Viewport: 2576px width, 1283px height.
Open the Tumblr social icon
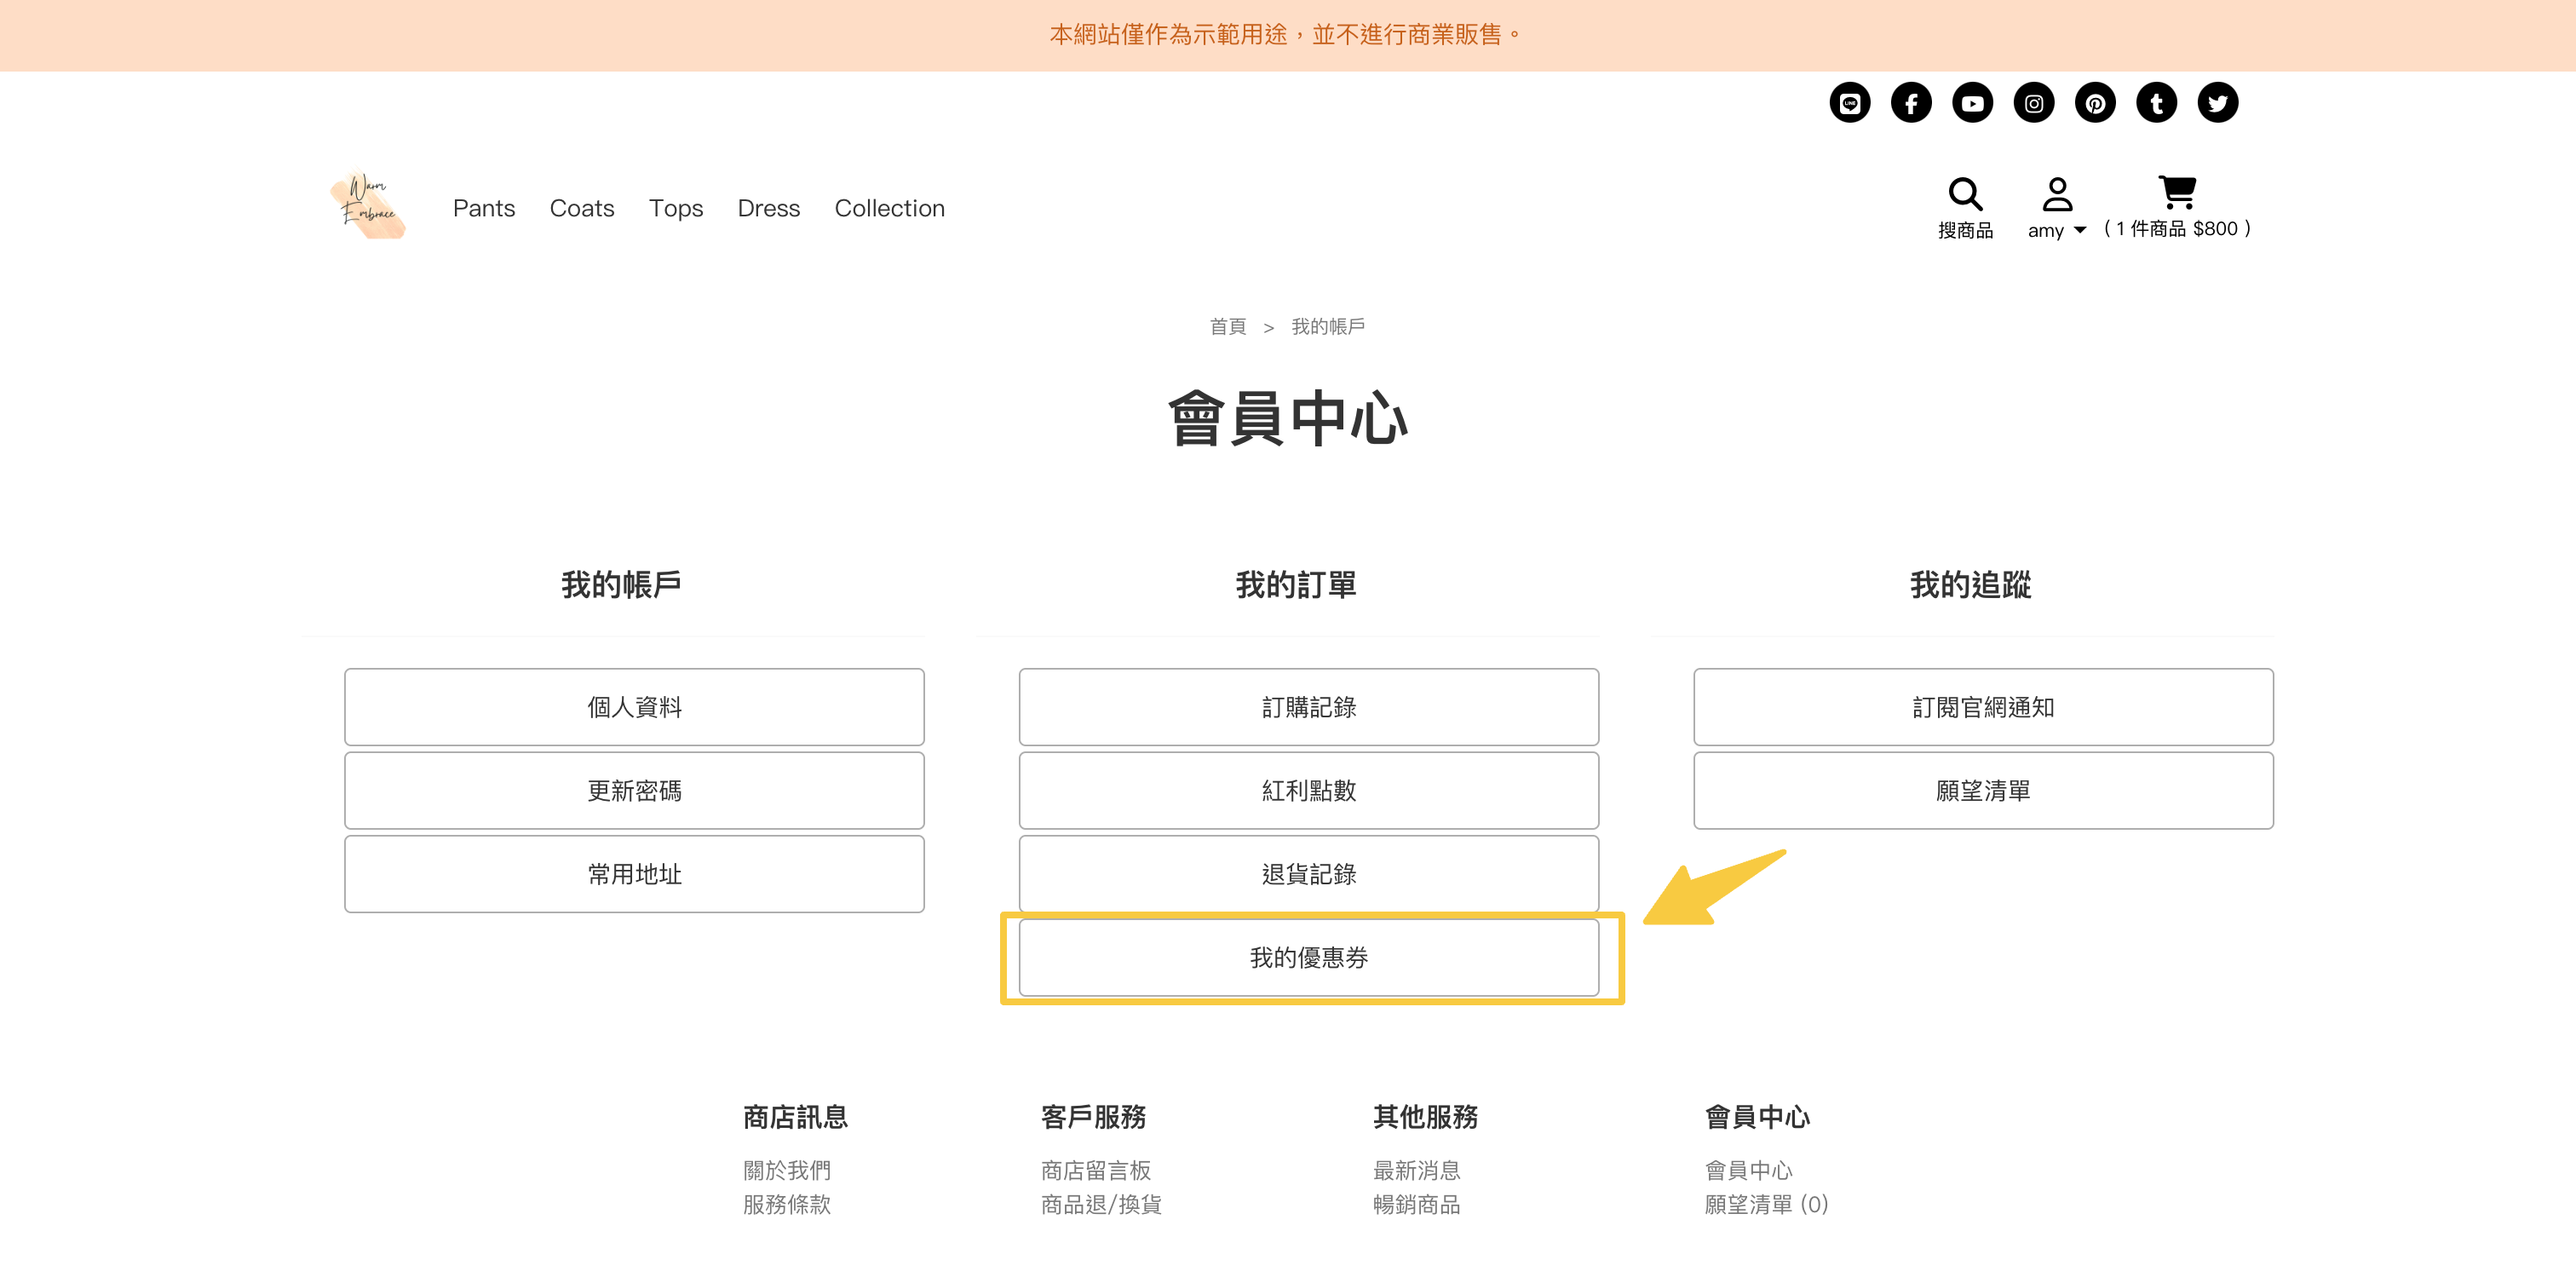point(2156,103)
